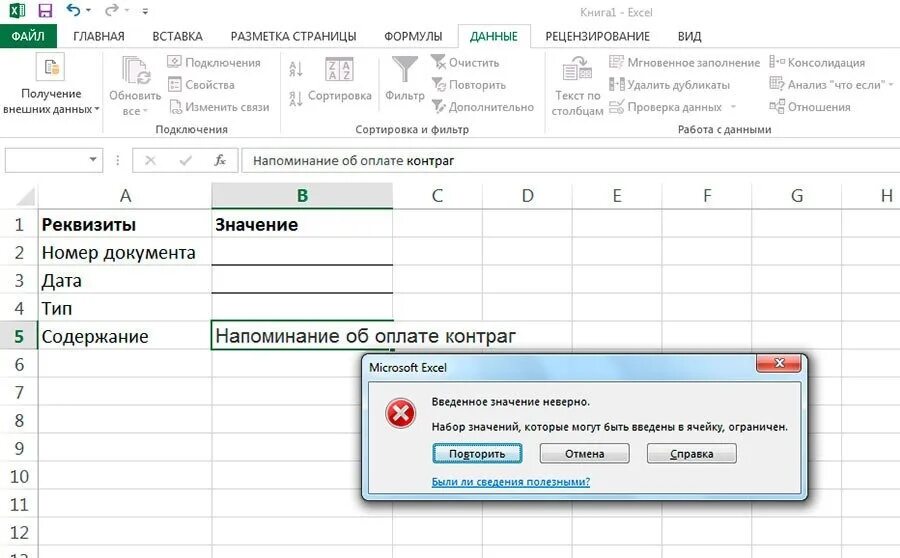900x558 pixels.
Task: Click Удалить дубликаты button
Action: tap(669, 85)
